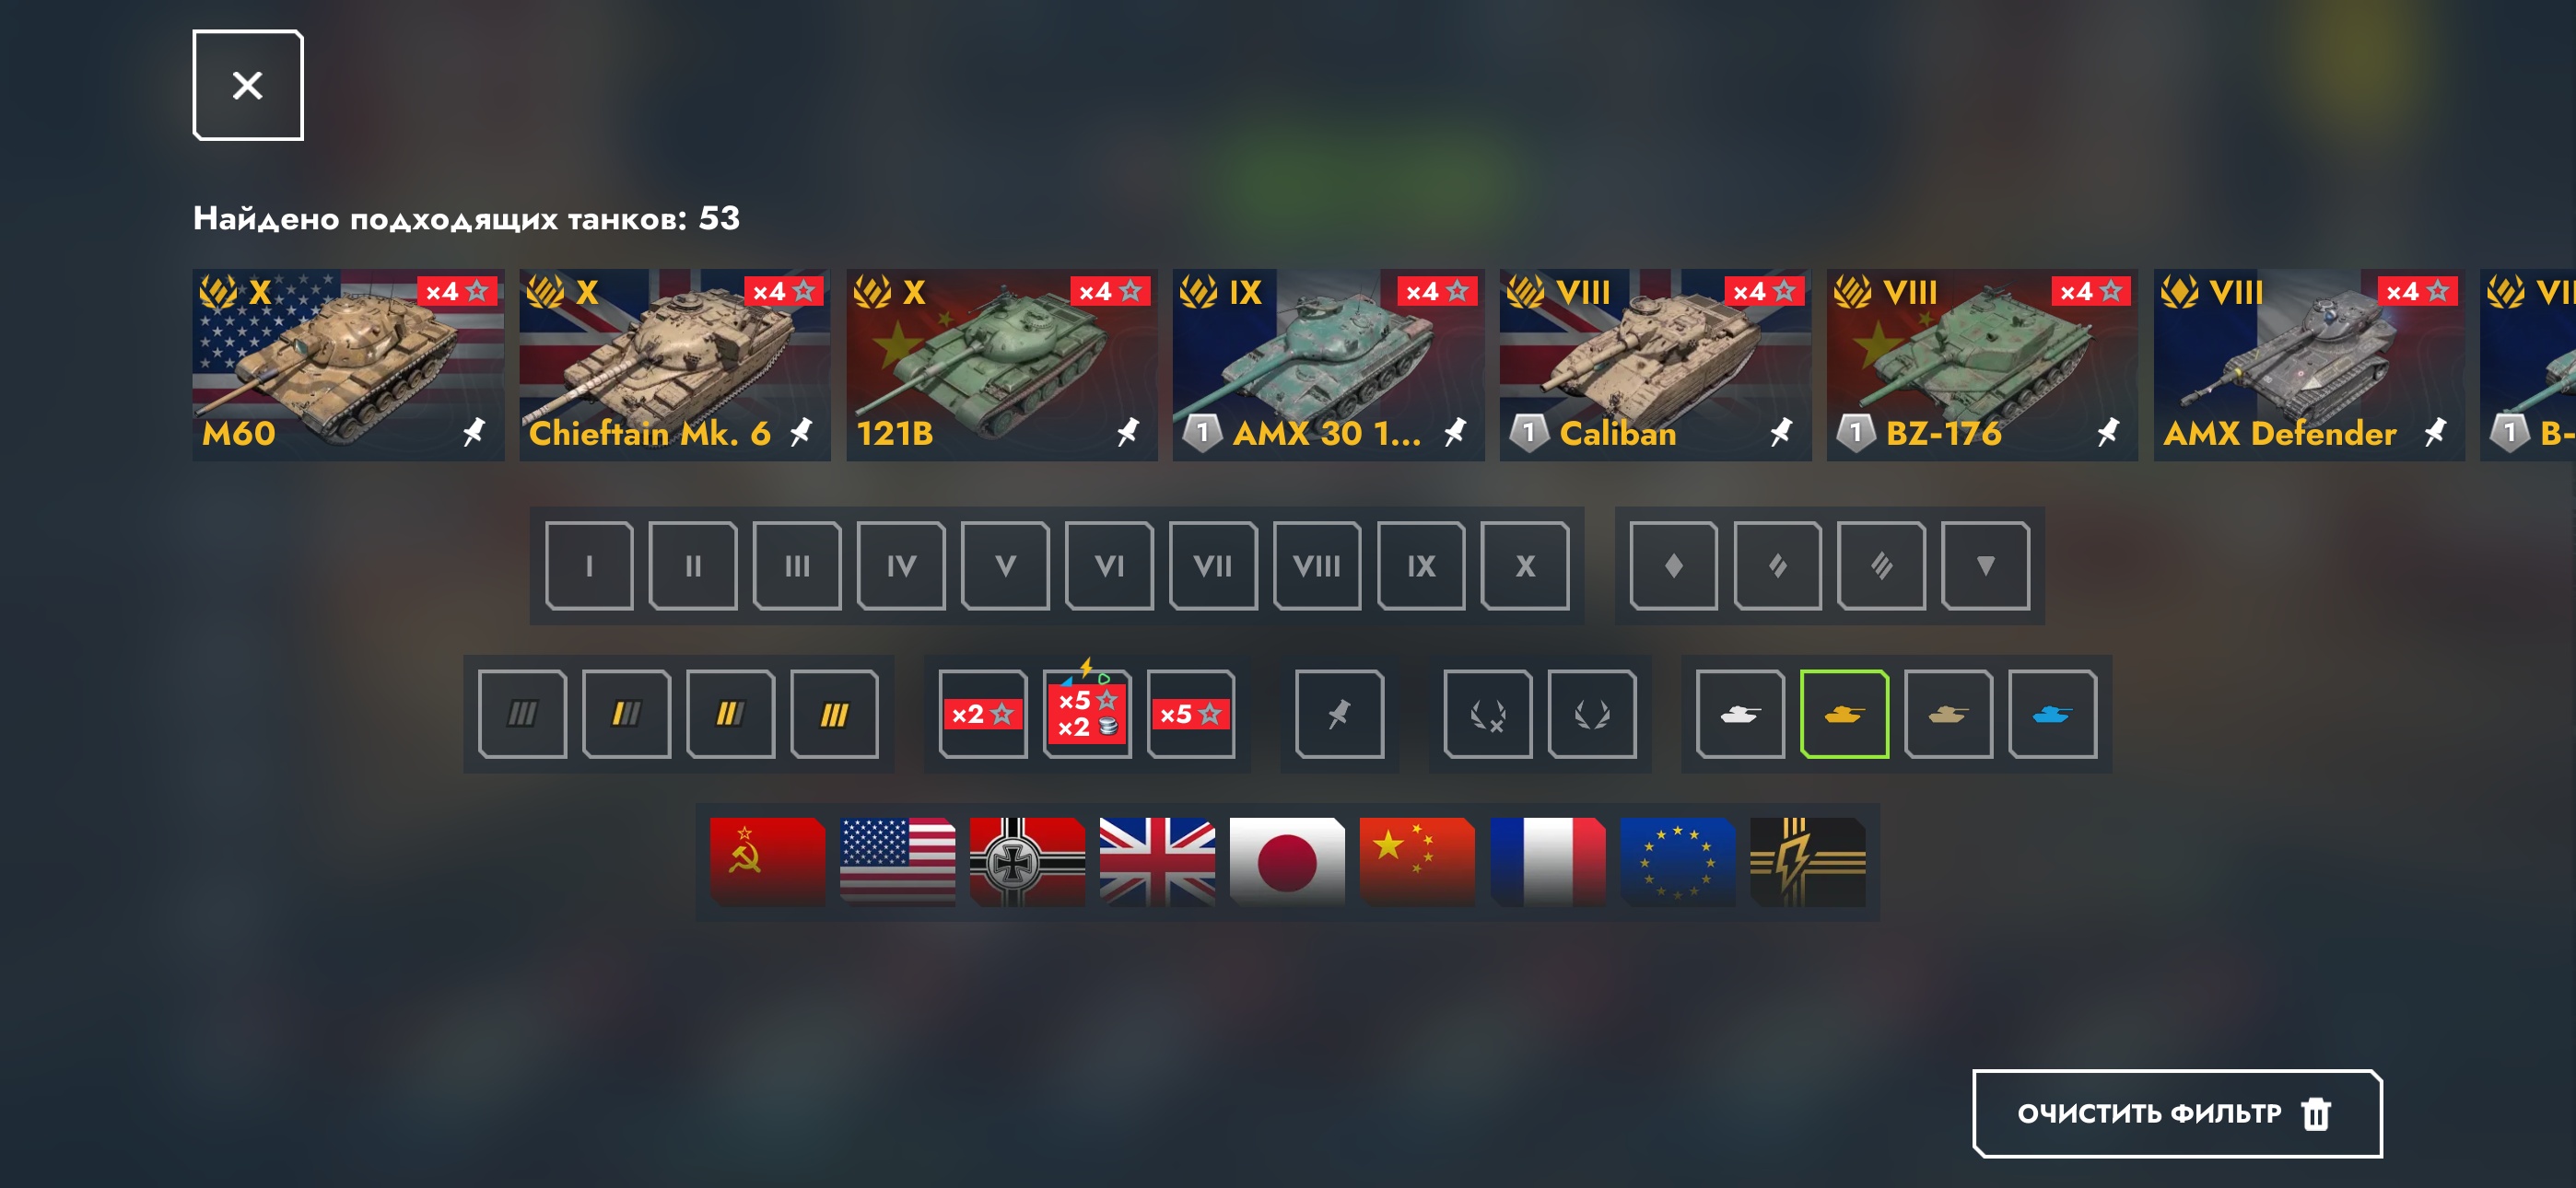Toggle the x2 star bonus filter
2576x1188 pixels.
982,714
